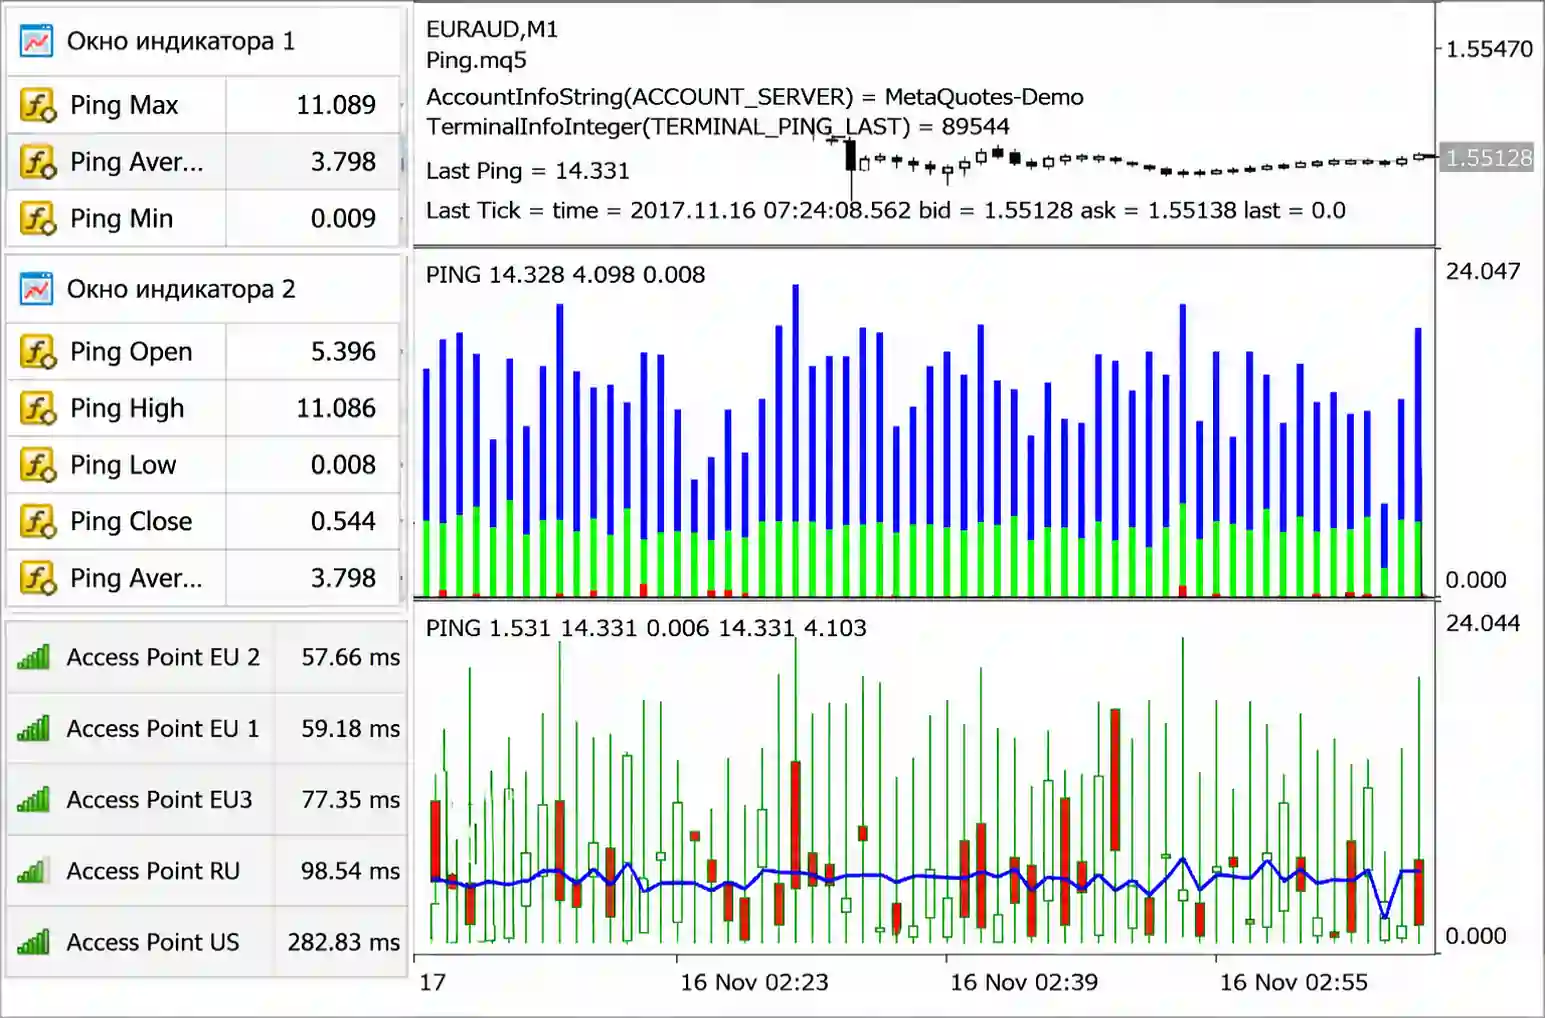Viewport: 1545px width, 1018px height.
Task: Click the 16 Nov 02:23 time axis label
Action: (754, 982)
